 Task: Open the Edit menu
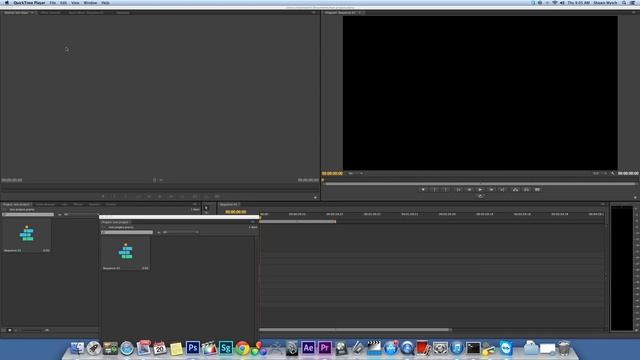[63, 3]
